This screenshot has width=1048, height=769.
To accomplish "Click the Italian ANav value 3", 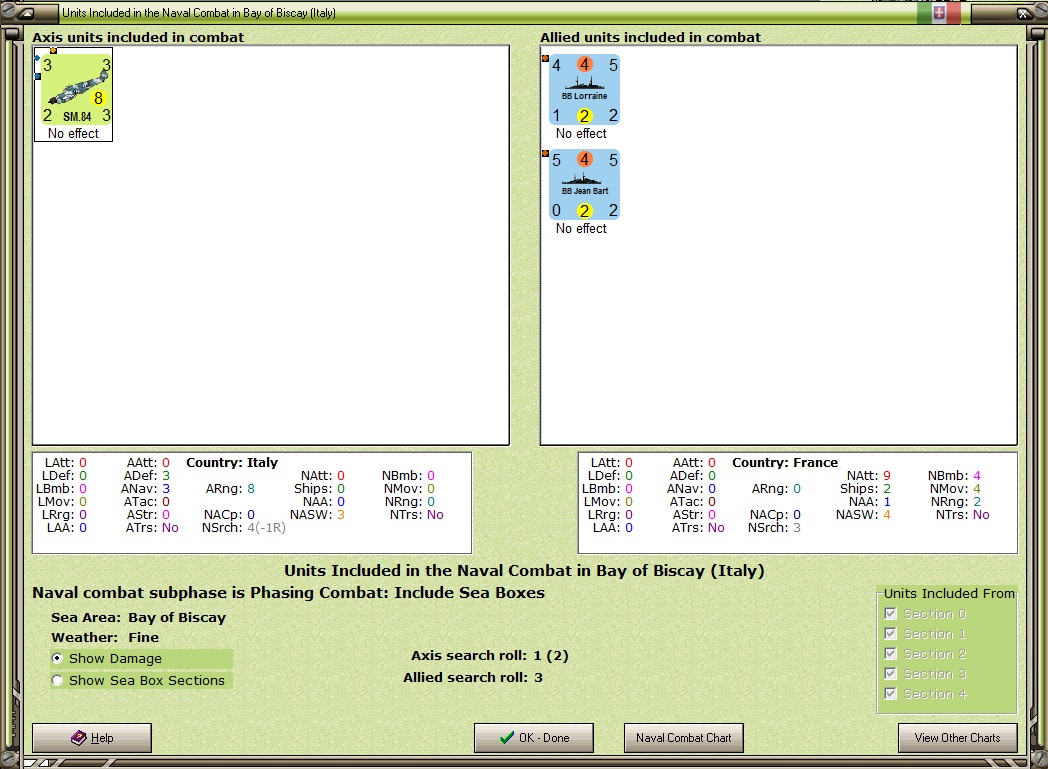I will [x=166, y=488].
